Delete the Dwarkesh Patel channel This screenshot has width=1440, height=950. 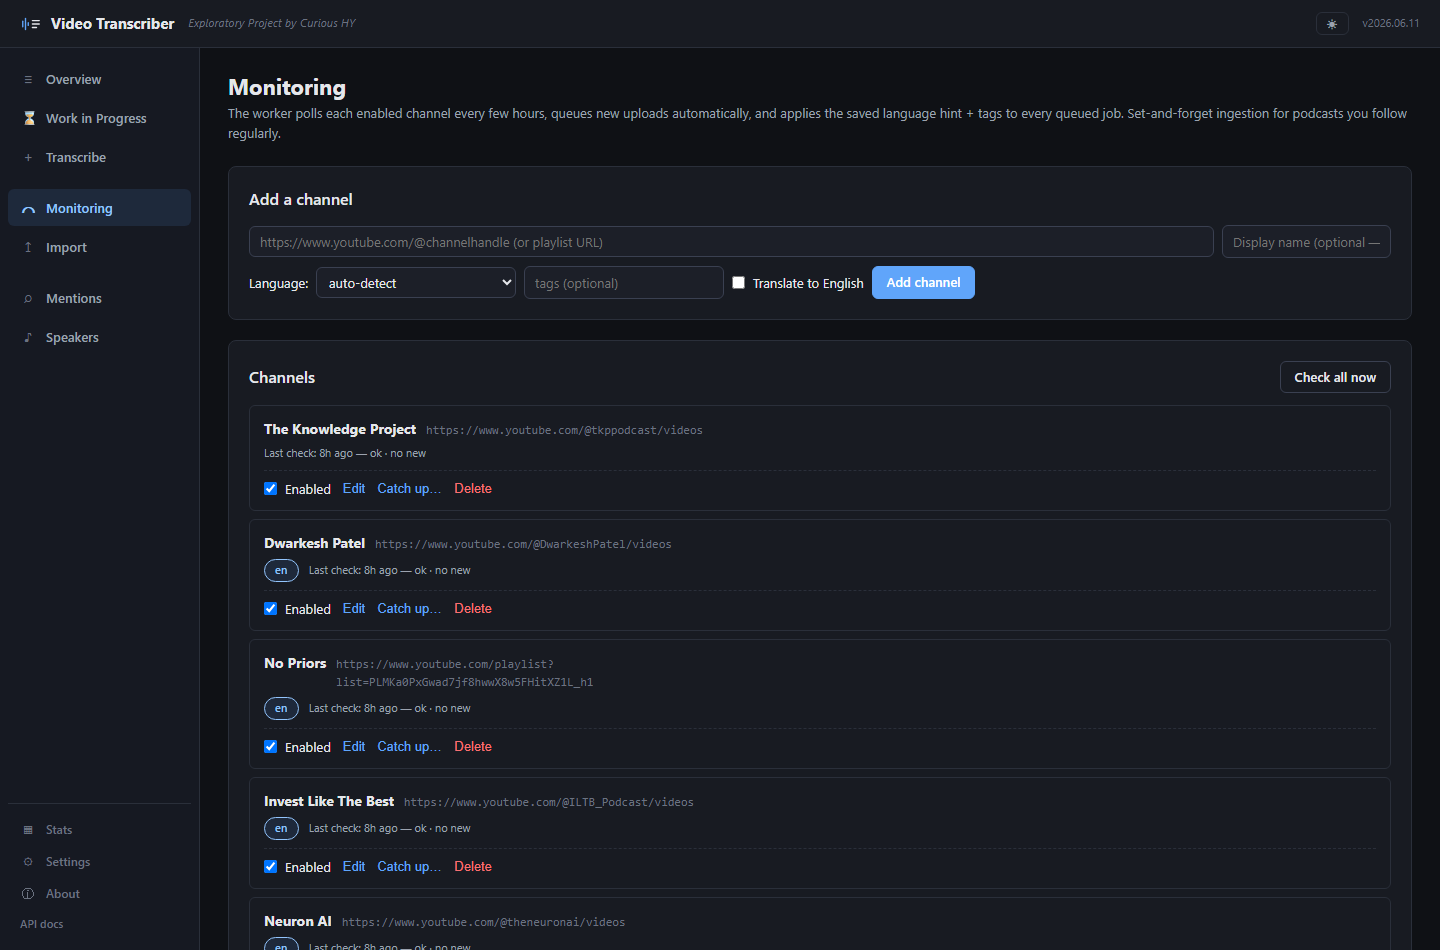click(473, 609)
